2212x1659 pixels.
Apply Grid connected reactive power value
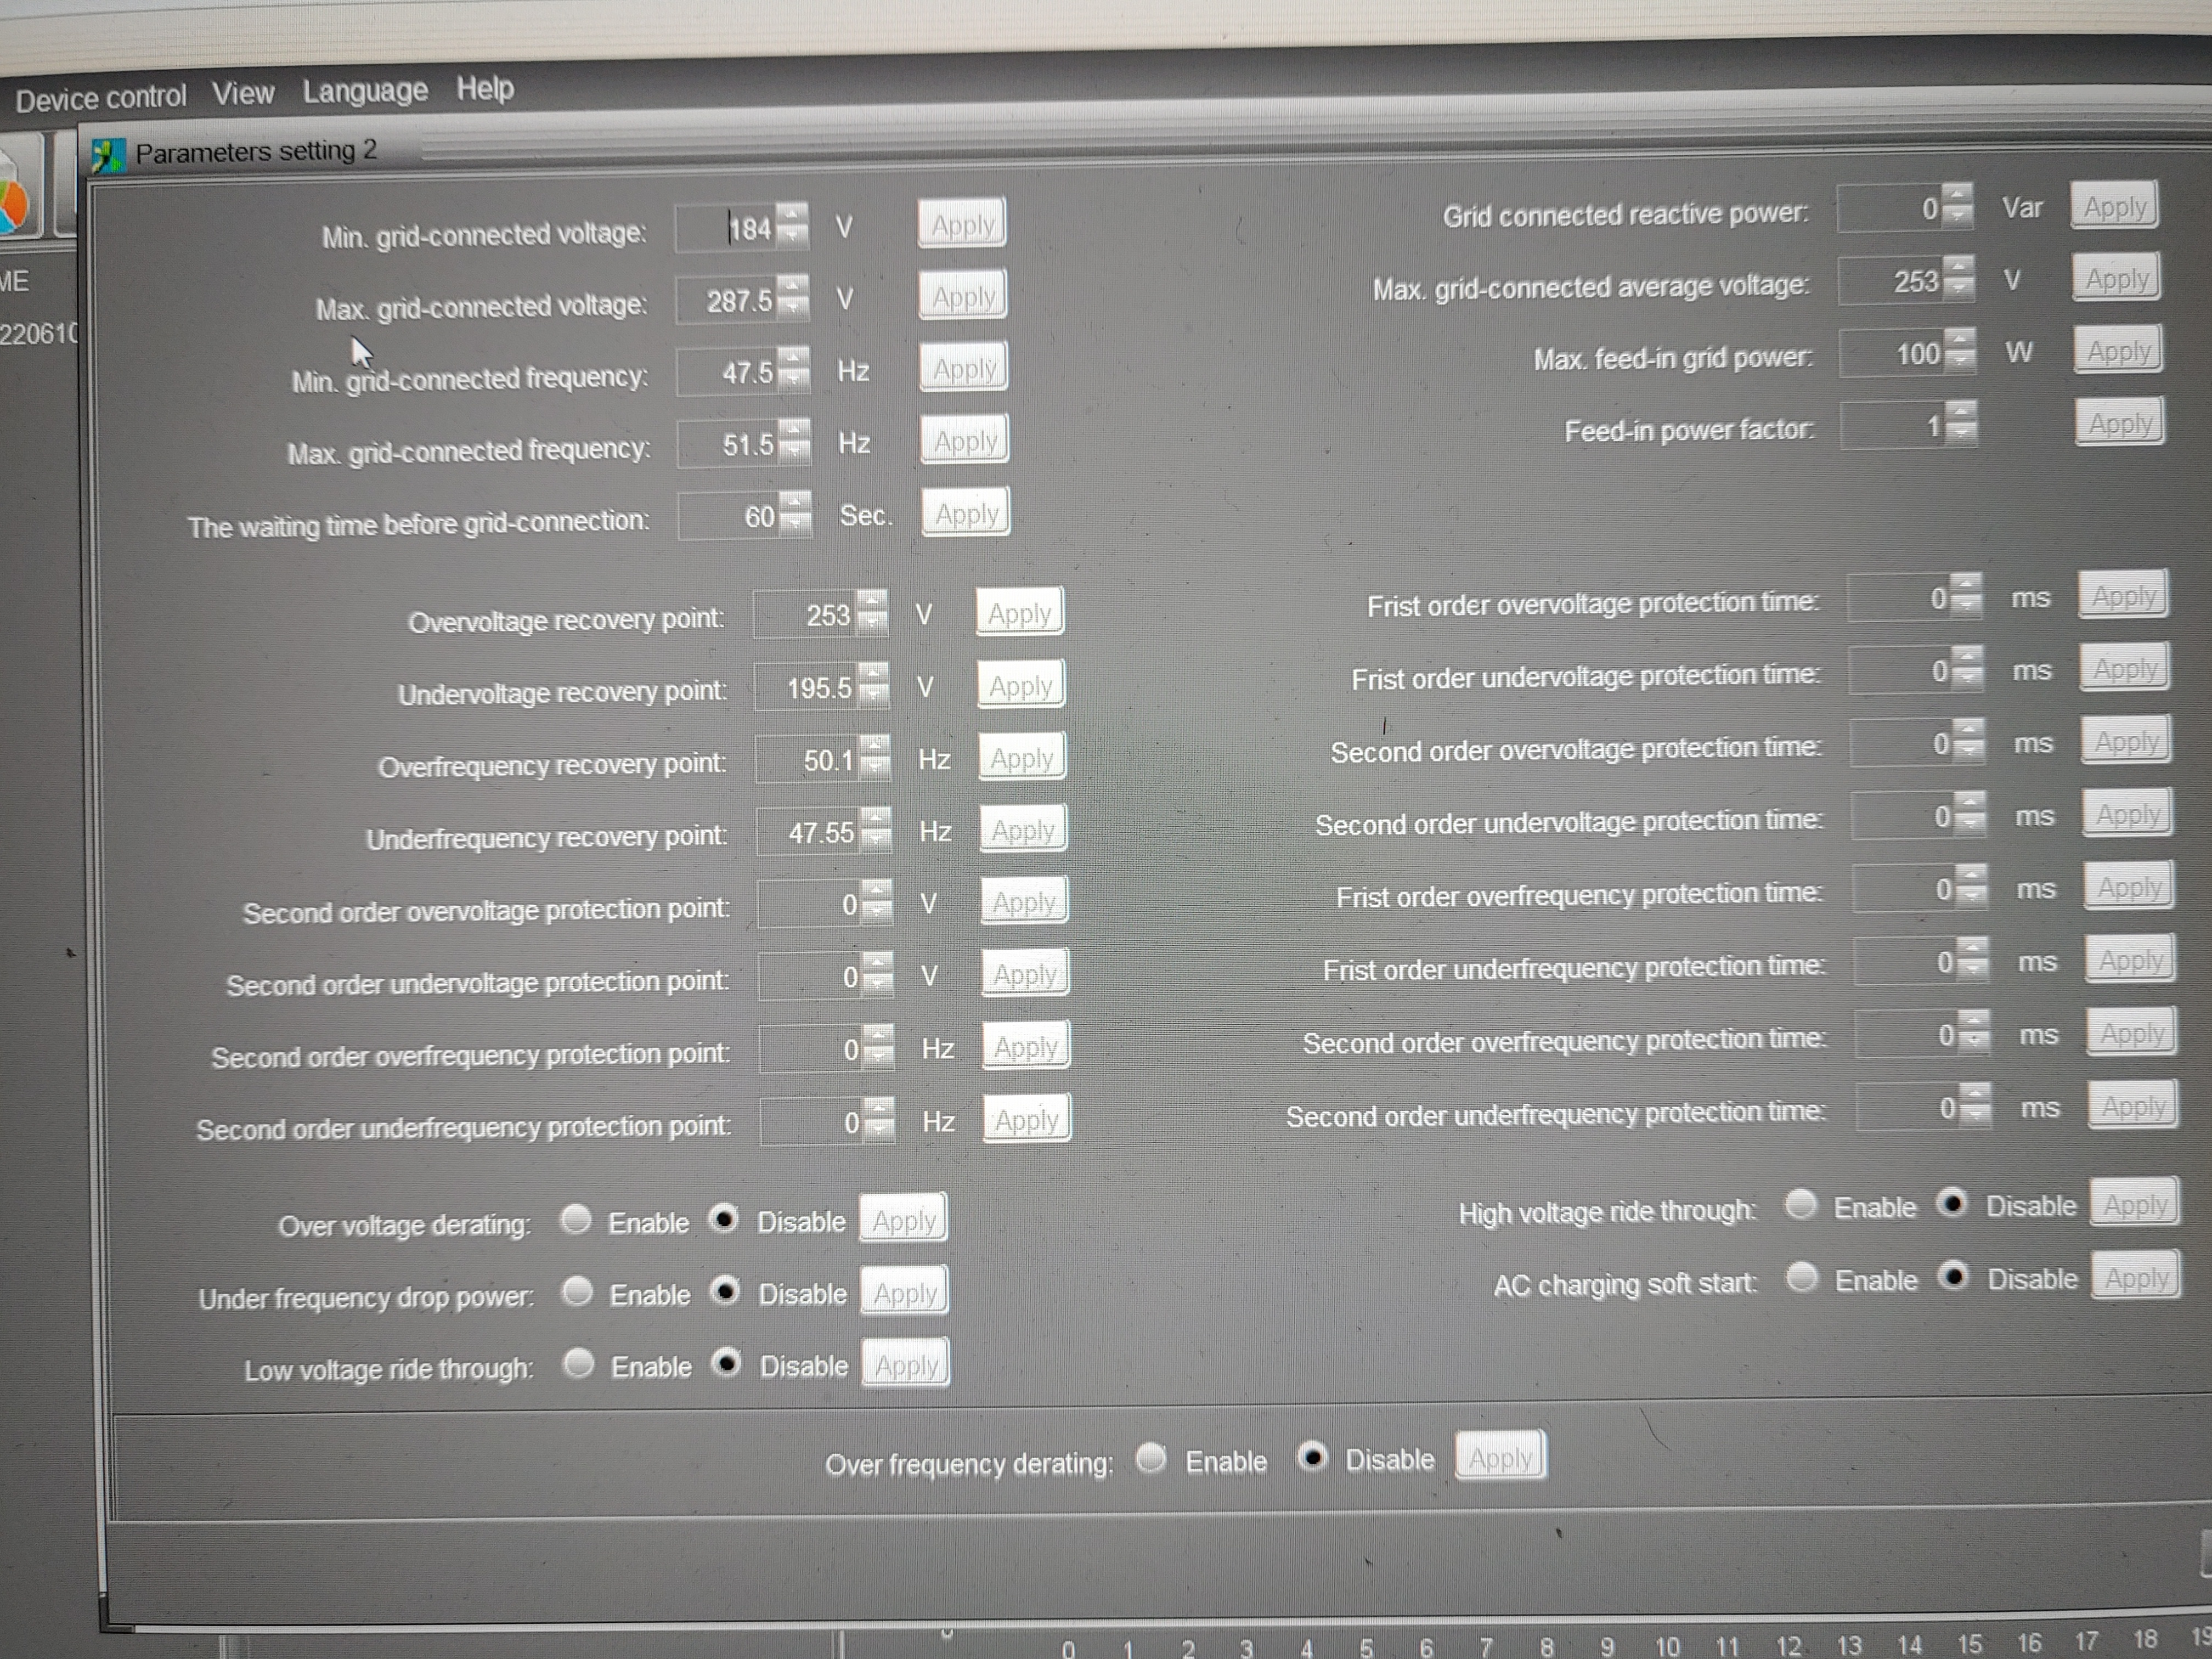pyautogui.click(x=2114, y=207)
